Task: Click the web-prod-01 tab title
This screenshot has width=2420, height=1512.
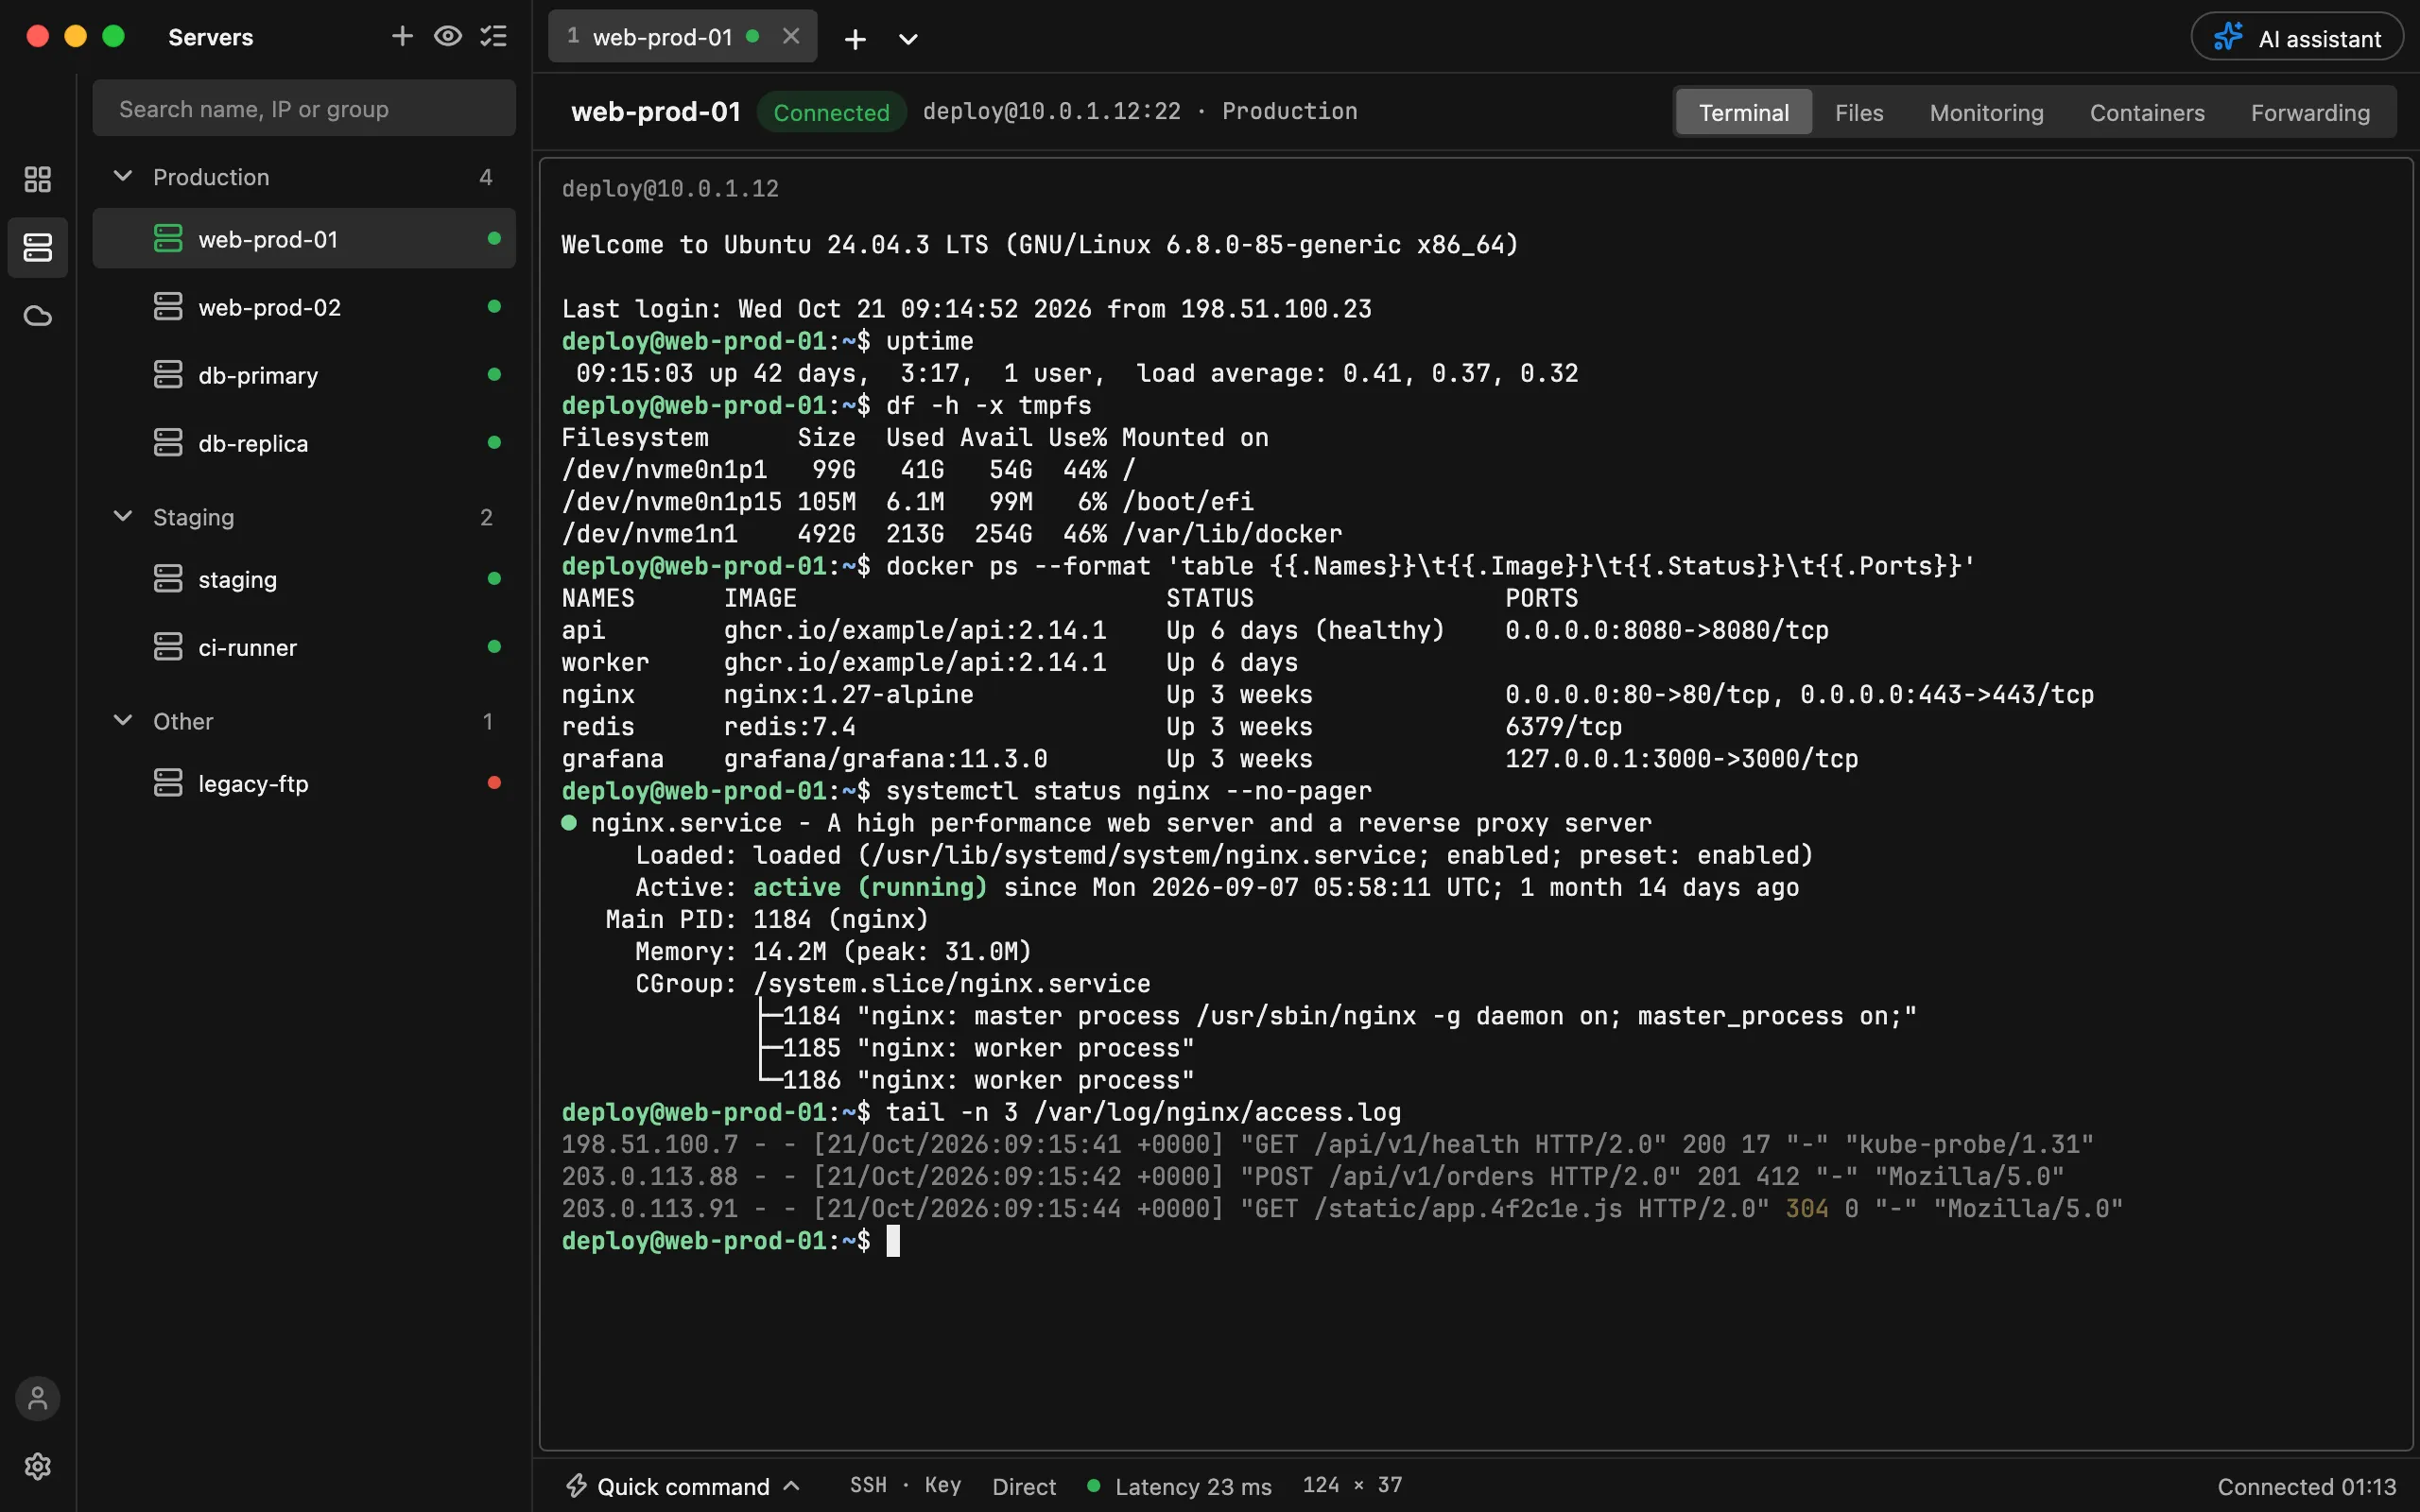Action: 662,37
